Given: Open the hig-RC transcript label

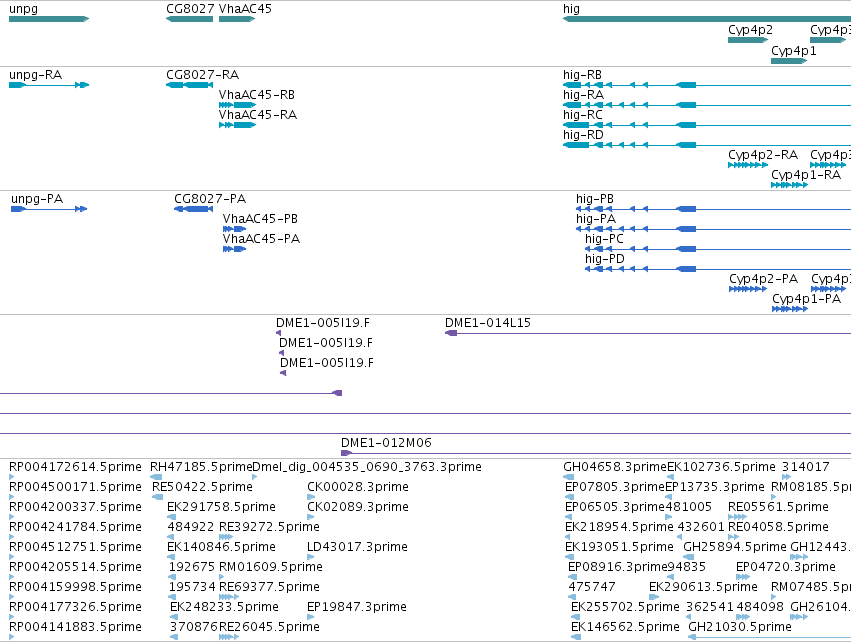Looking at the screenshot, I should (x=583, y=115).
